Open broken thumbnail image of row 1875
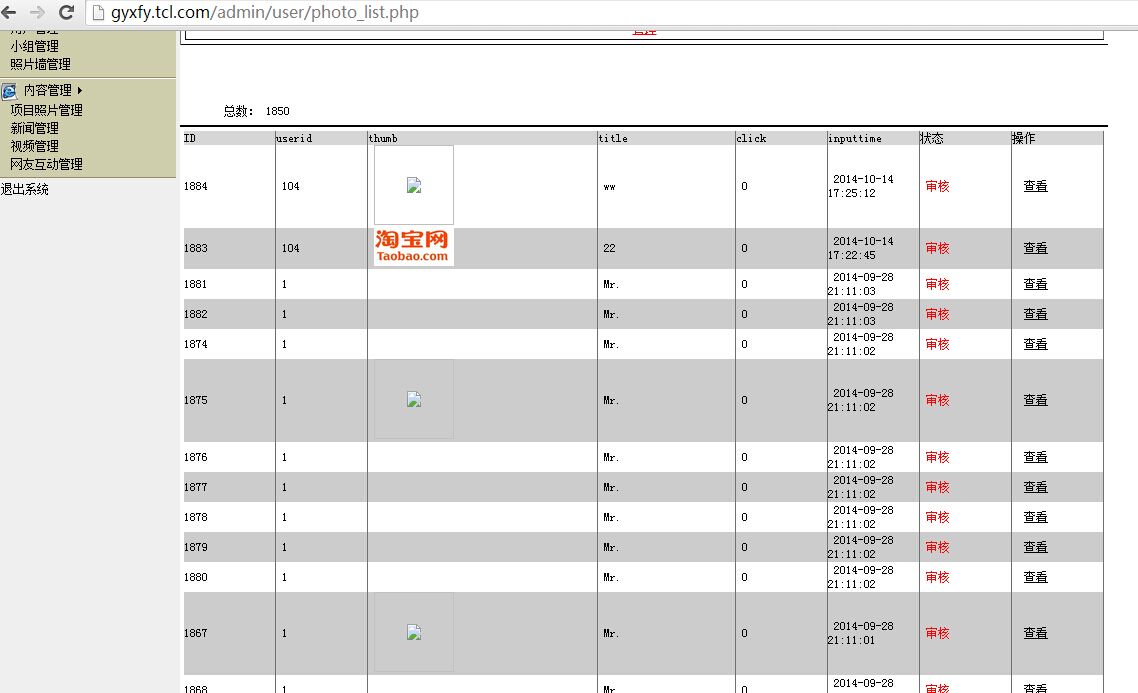 414,399
